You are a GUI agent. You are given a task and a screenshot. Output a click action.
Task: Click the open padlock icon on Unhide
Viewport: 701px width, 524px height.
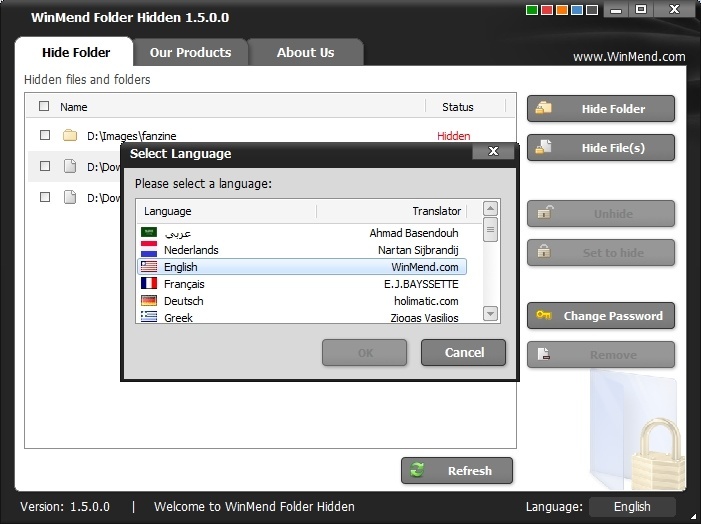click(545, 211)
